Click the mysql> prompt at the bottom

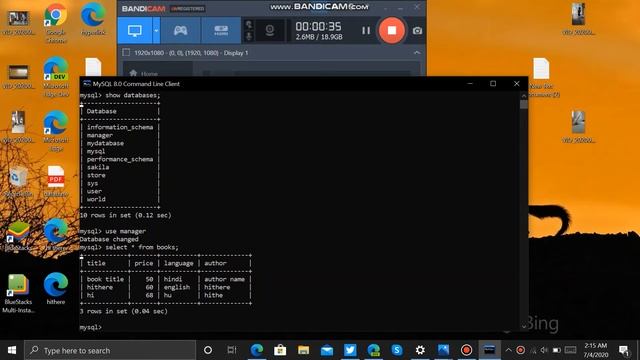[x=91, y=327]
